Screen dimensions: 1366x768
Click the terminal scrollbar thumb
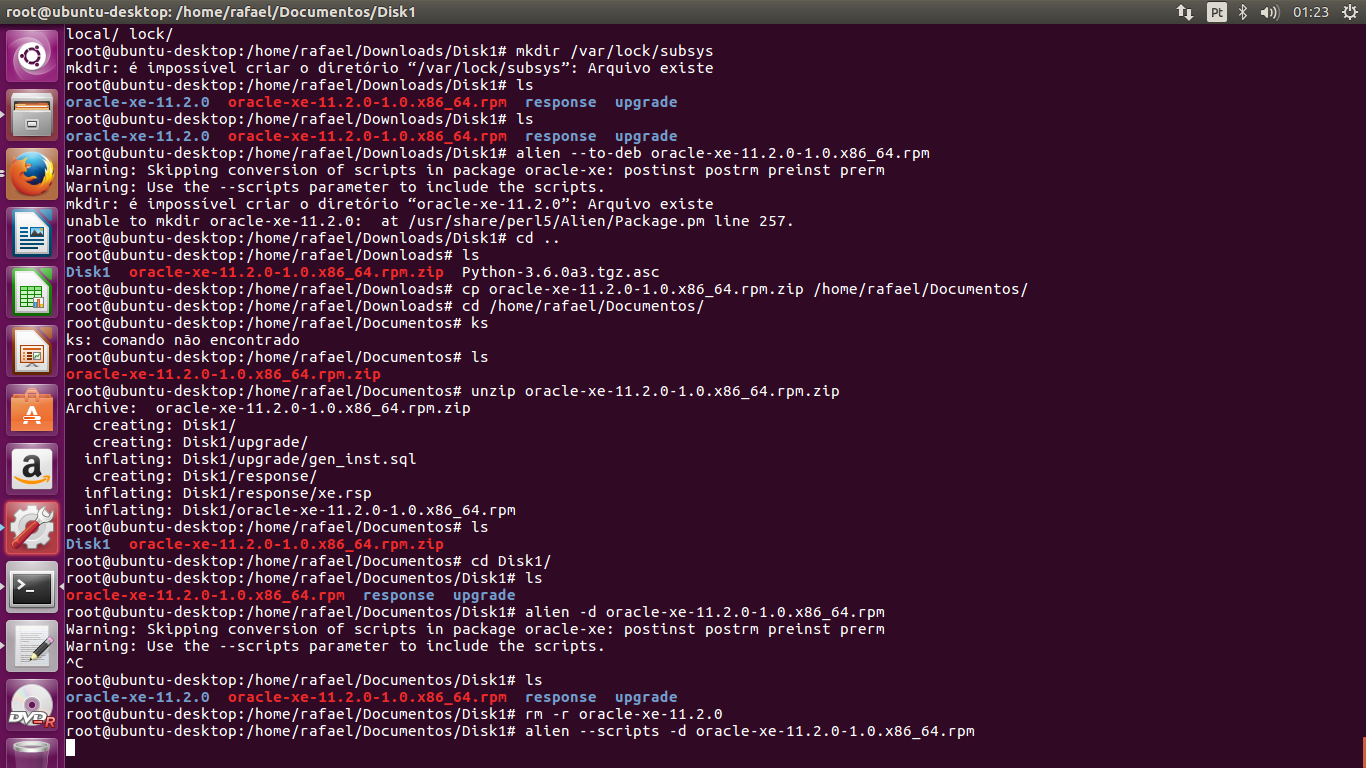click(1362, 752)
